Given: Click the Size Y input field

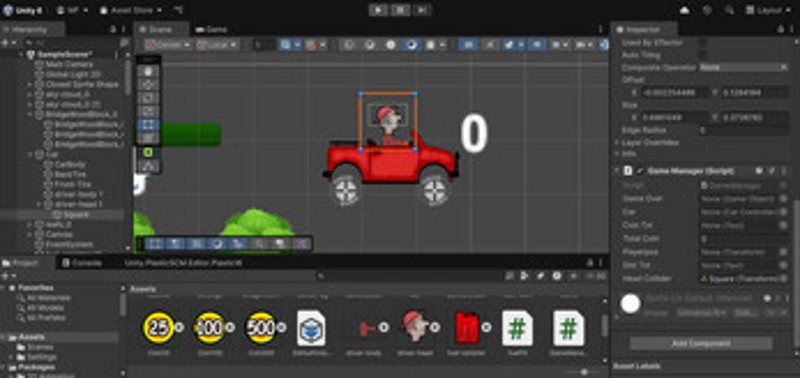Looking at the screenshot, I should point(756,118).
